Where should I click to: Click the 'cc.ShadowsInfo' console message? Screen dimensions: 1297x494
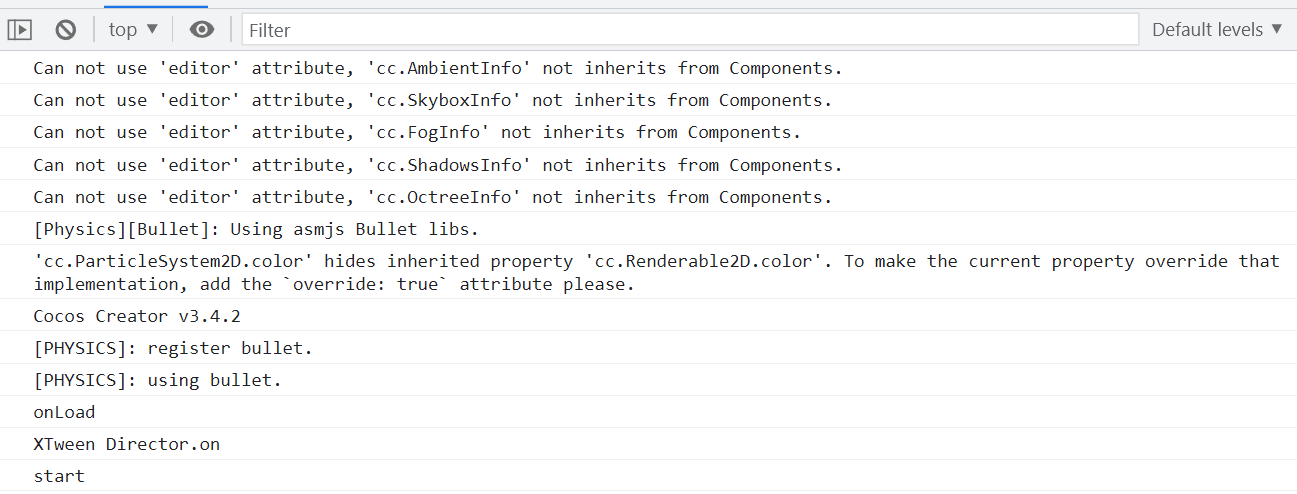(x=438, y=165)
